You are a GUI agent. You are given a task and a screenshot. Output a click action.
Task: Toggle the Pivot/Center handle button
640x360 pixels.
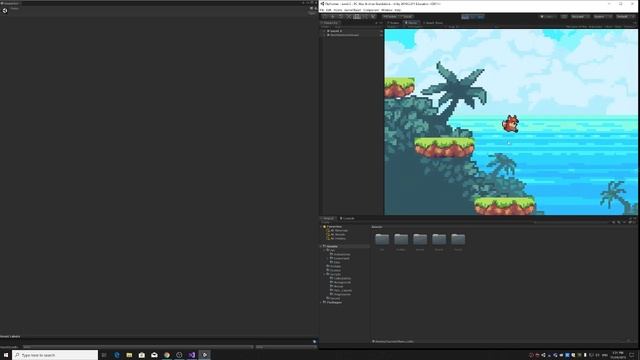390,17
